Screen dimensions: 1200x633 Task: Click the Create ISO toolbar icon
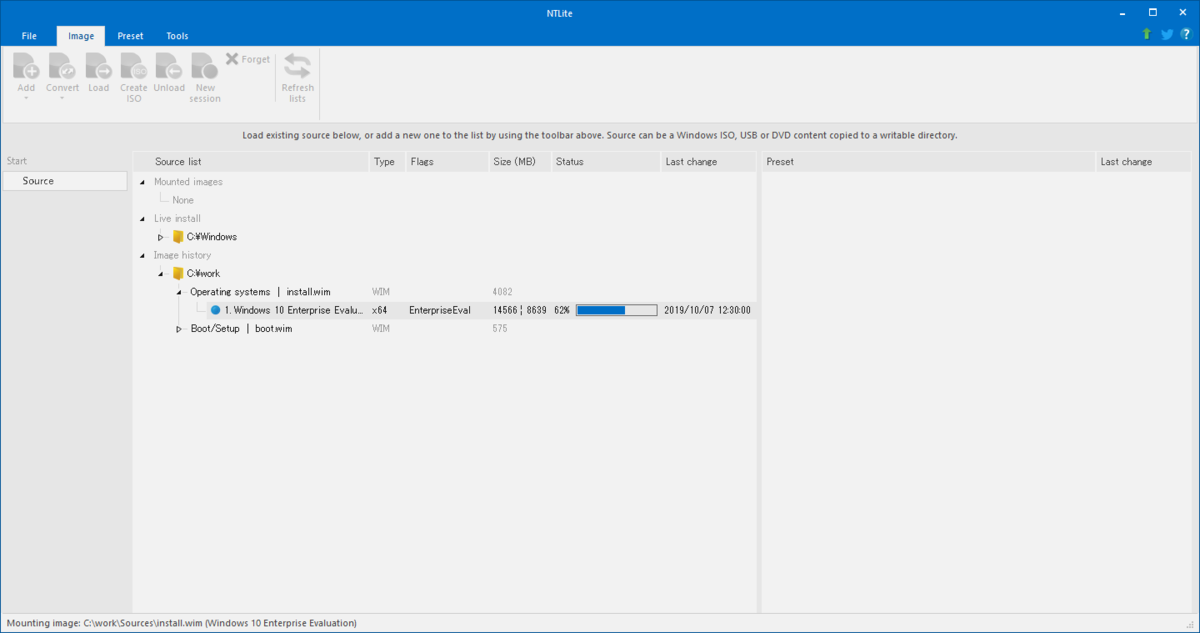[x=134, y=66]
